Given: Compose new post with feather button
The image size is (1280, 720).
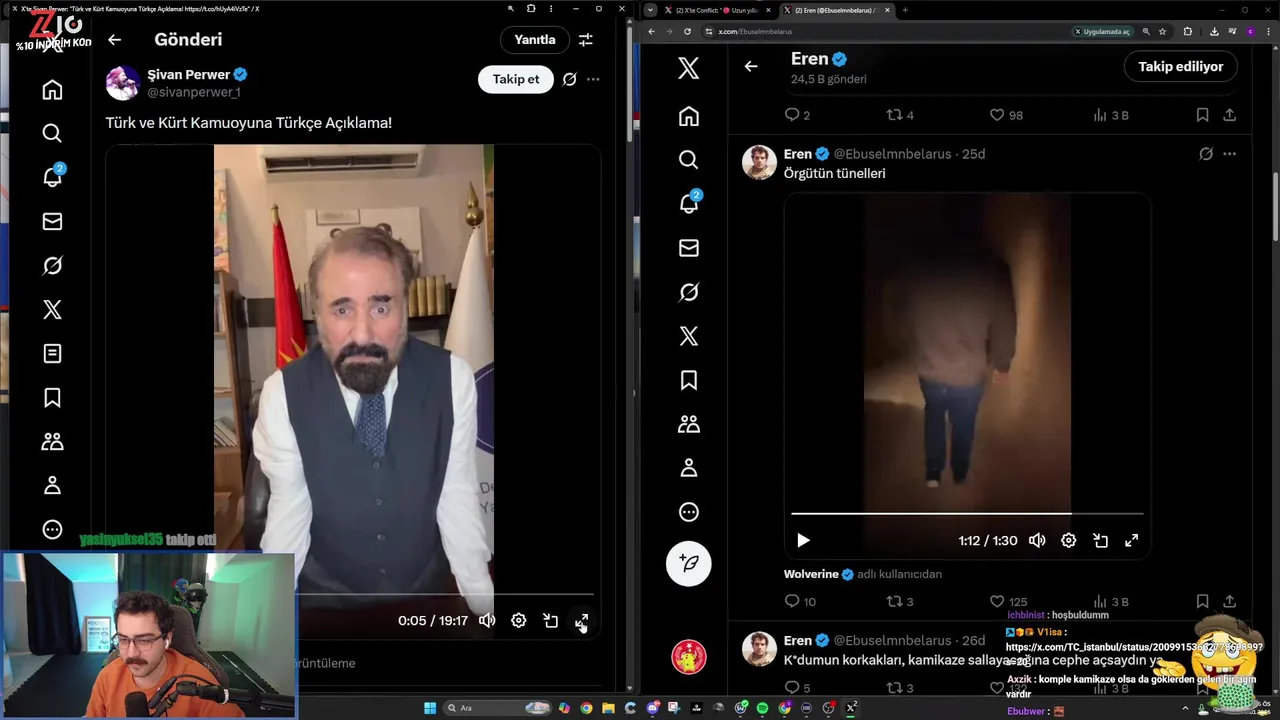Looking at the screenshot, I should [688, 563].
